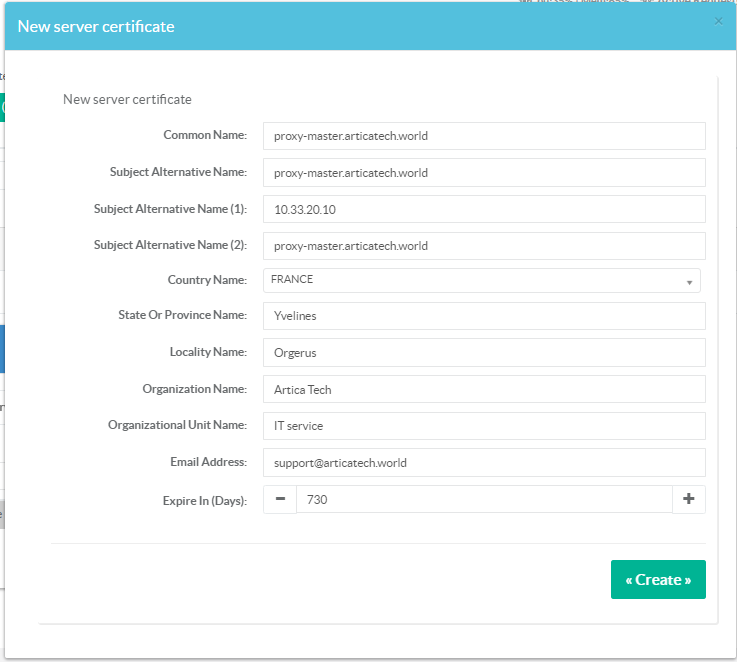Decrease expiry days with the minus button

[x=280, y=499]
